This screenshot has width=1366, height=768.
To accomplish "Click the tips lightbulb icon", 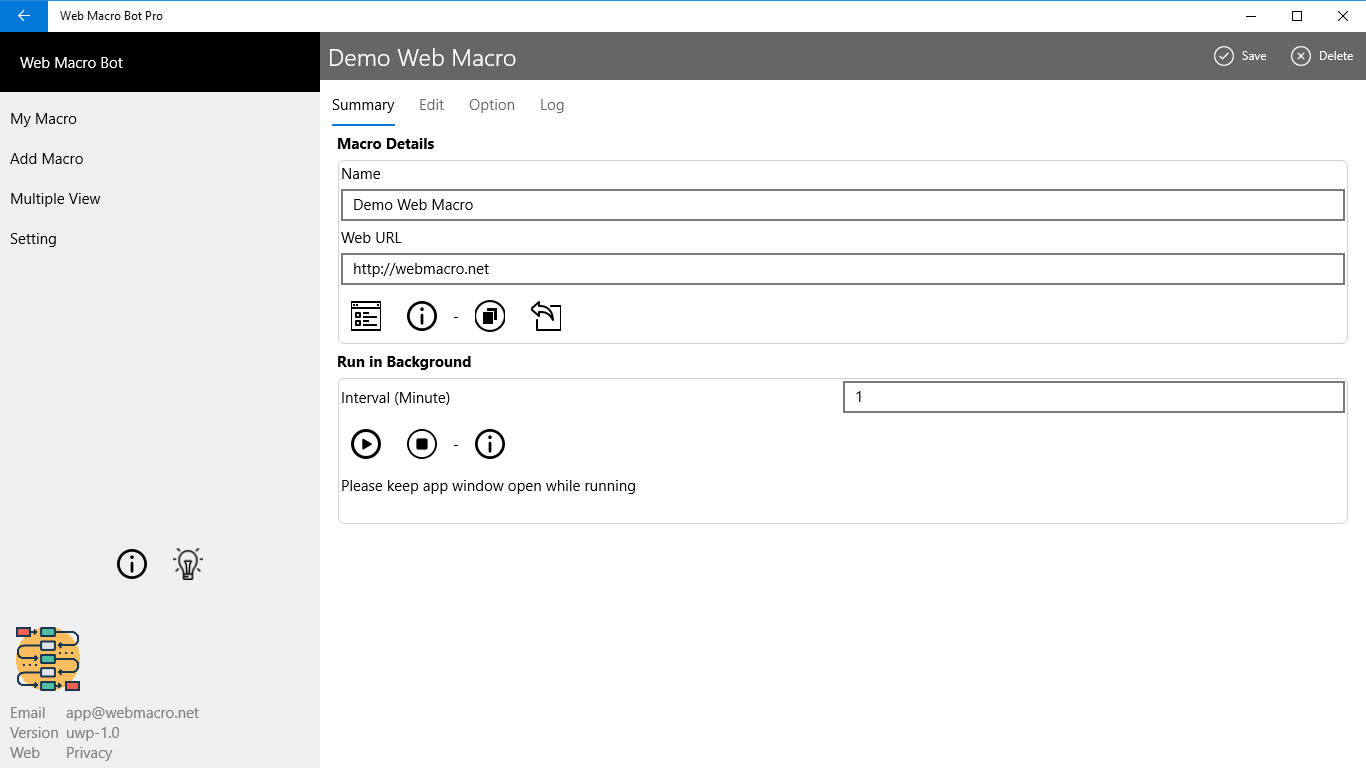I will [x=187, y=563].
